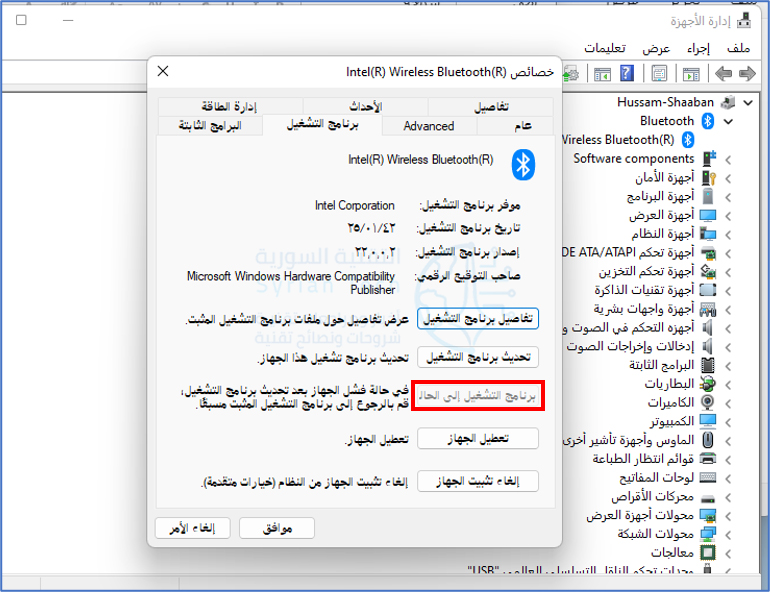The image size is (770, 592).
Task: Click the معالجات processor icon
Action: coord(708,553)
